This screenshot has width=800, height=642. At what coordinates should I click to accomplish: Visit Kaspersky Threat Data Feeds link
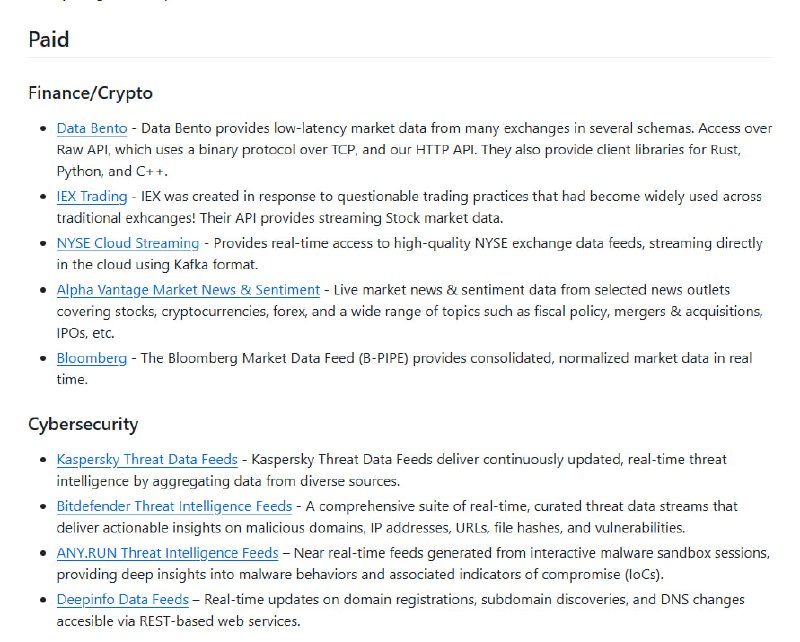147,459
